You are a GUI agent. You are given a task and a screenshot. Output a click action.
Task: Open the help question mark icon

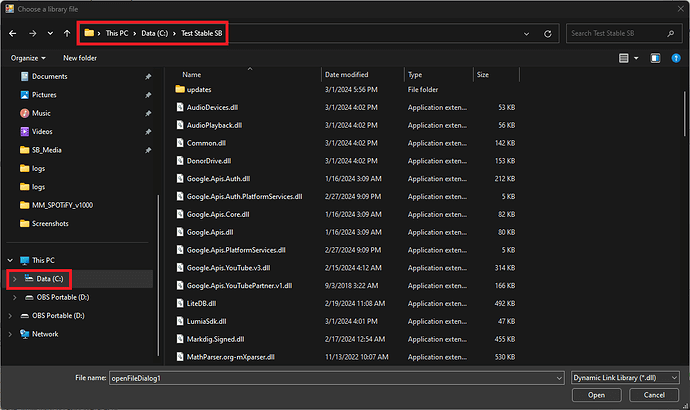[676, 58]
